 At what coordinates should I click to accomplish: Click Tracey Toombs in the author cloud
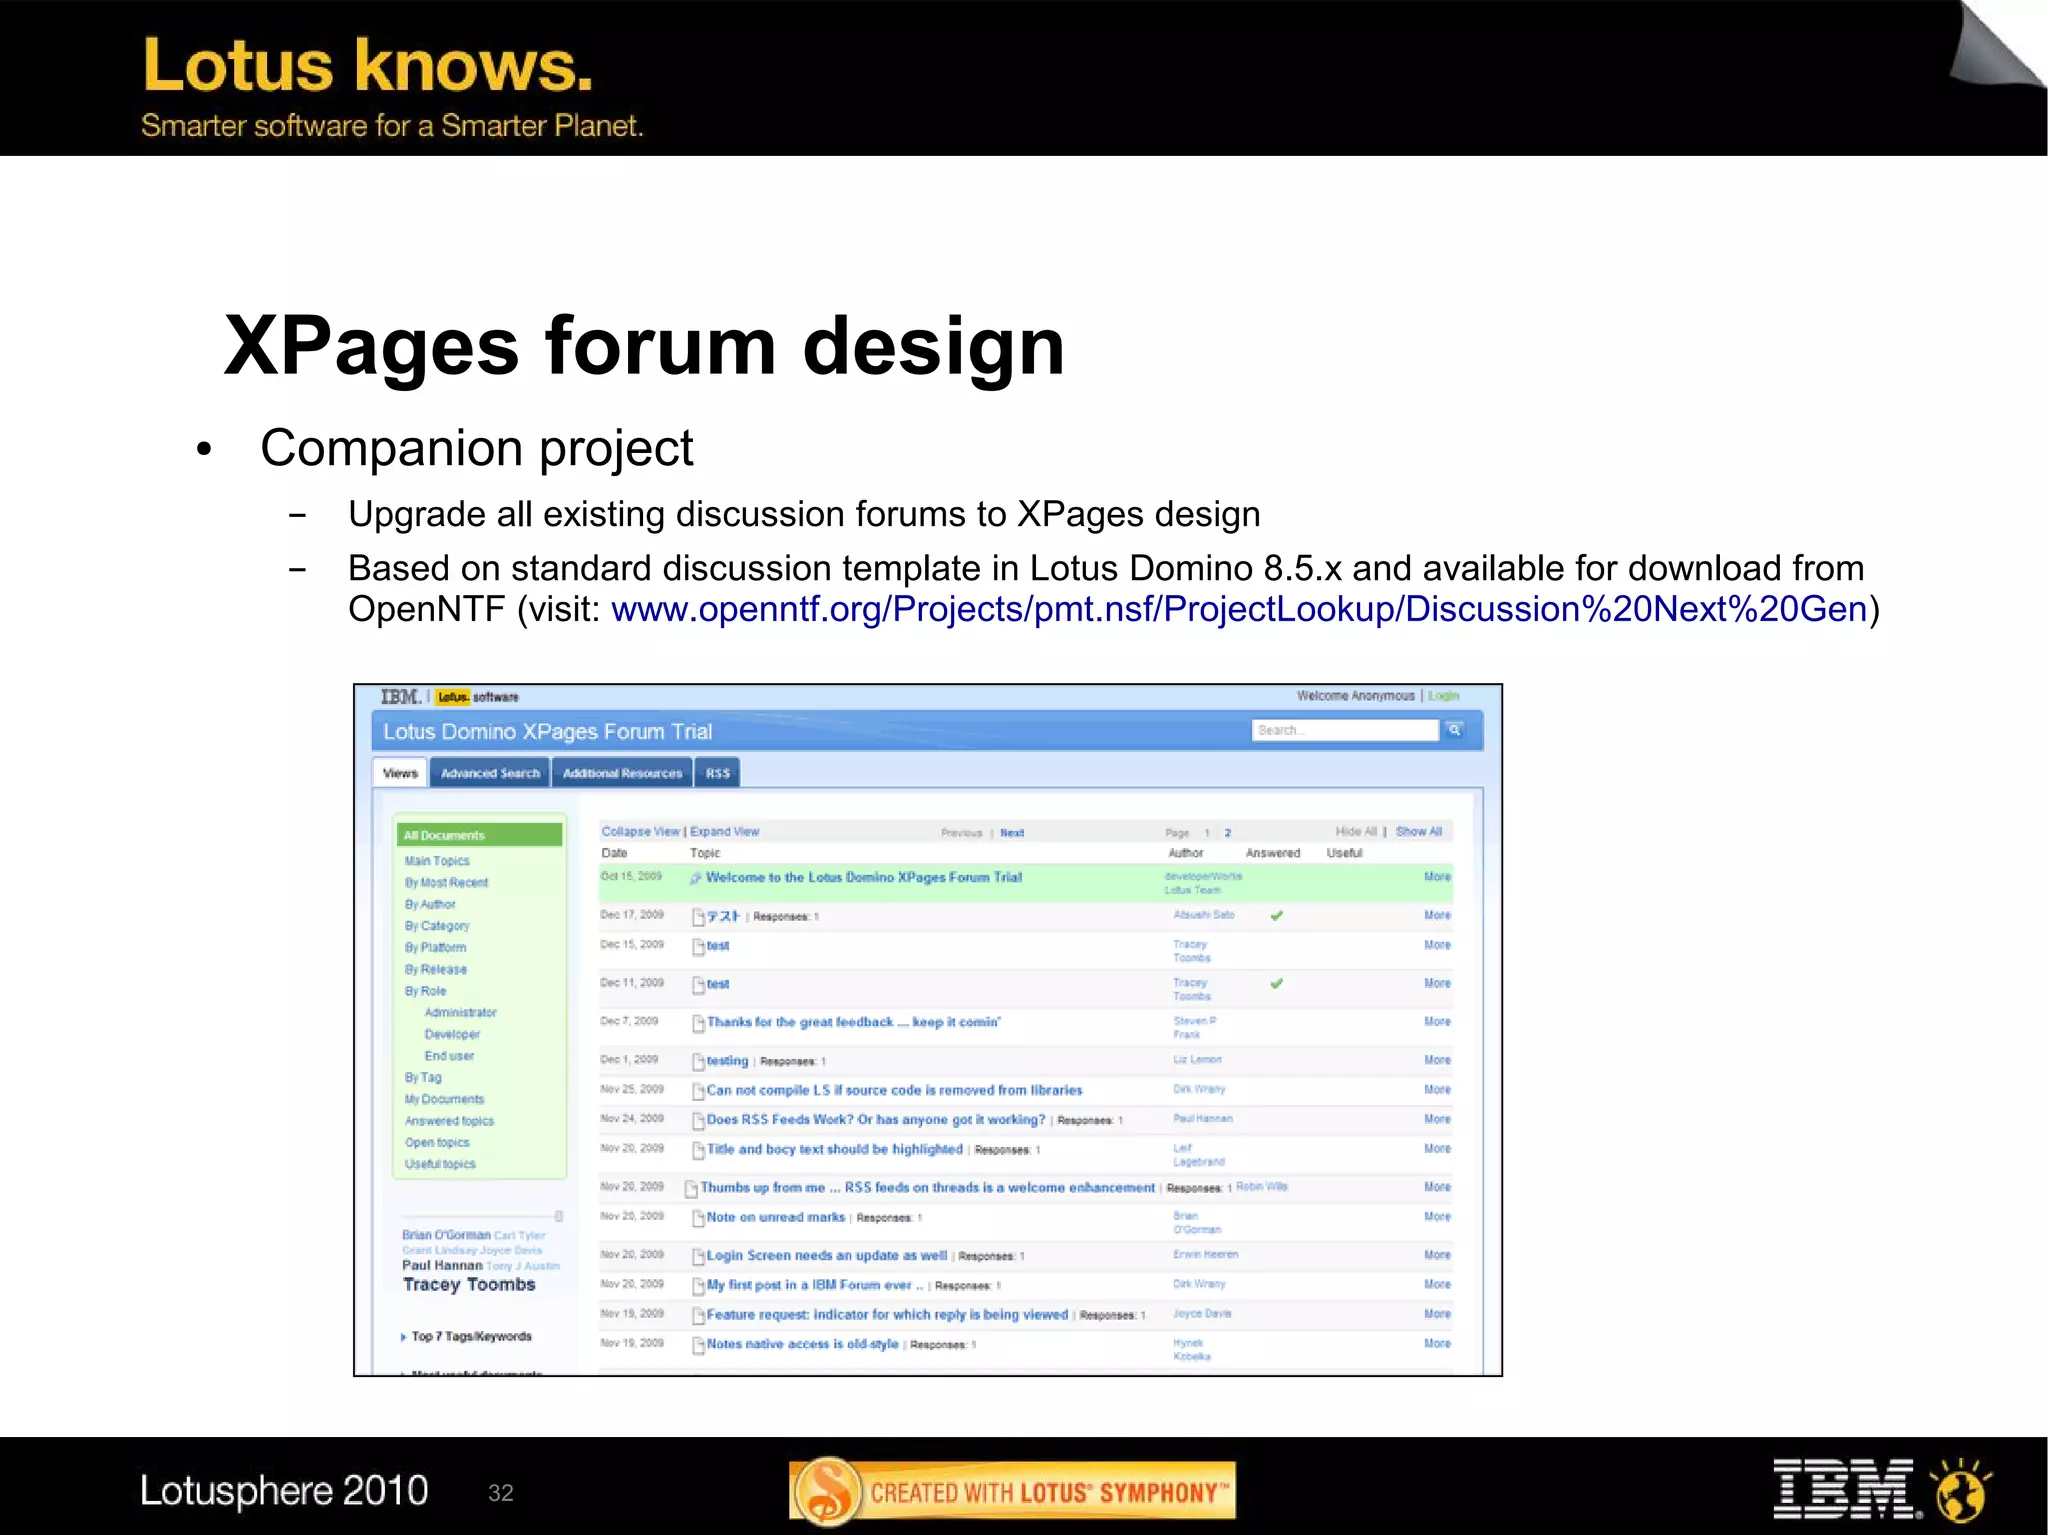(469, 1285)
